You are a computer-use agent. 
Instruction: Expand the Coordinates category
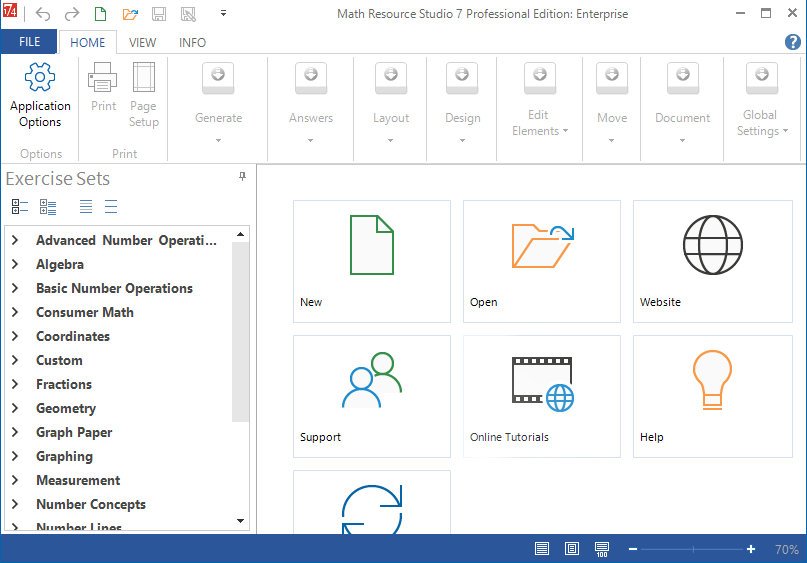click(x=15, y=336)
